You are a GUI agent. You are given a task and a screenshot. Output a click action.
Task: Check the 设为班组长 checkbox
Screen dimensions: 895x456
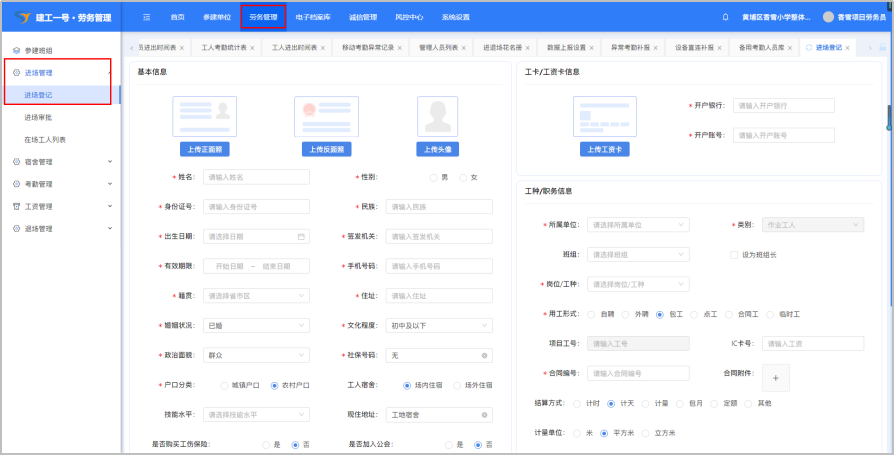pos(734,255)
